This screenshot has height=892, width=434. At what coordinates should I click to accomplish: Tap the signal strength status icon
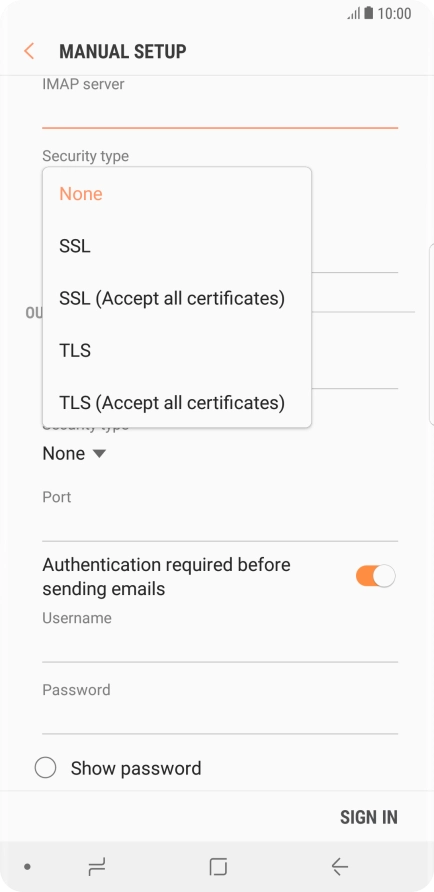point(353,14)
